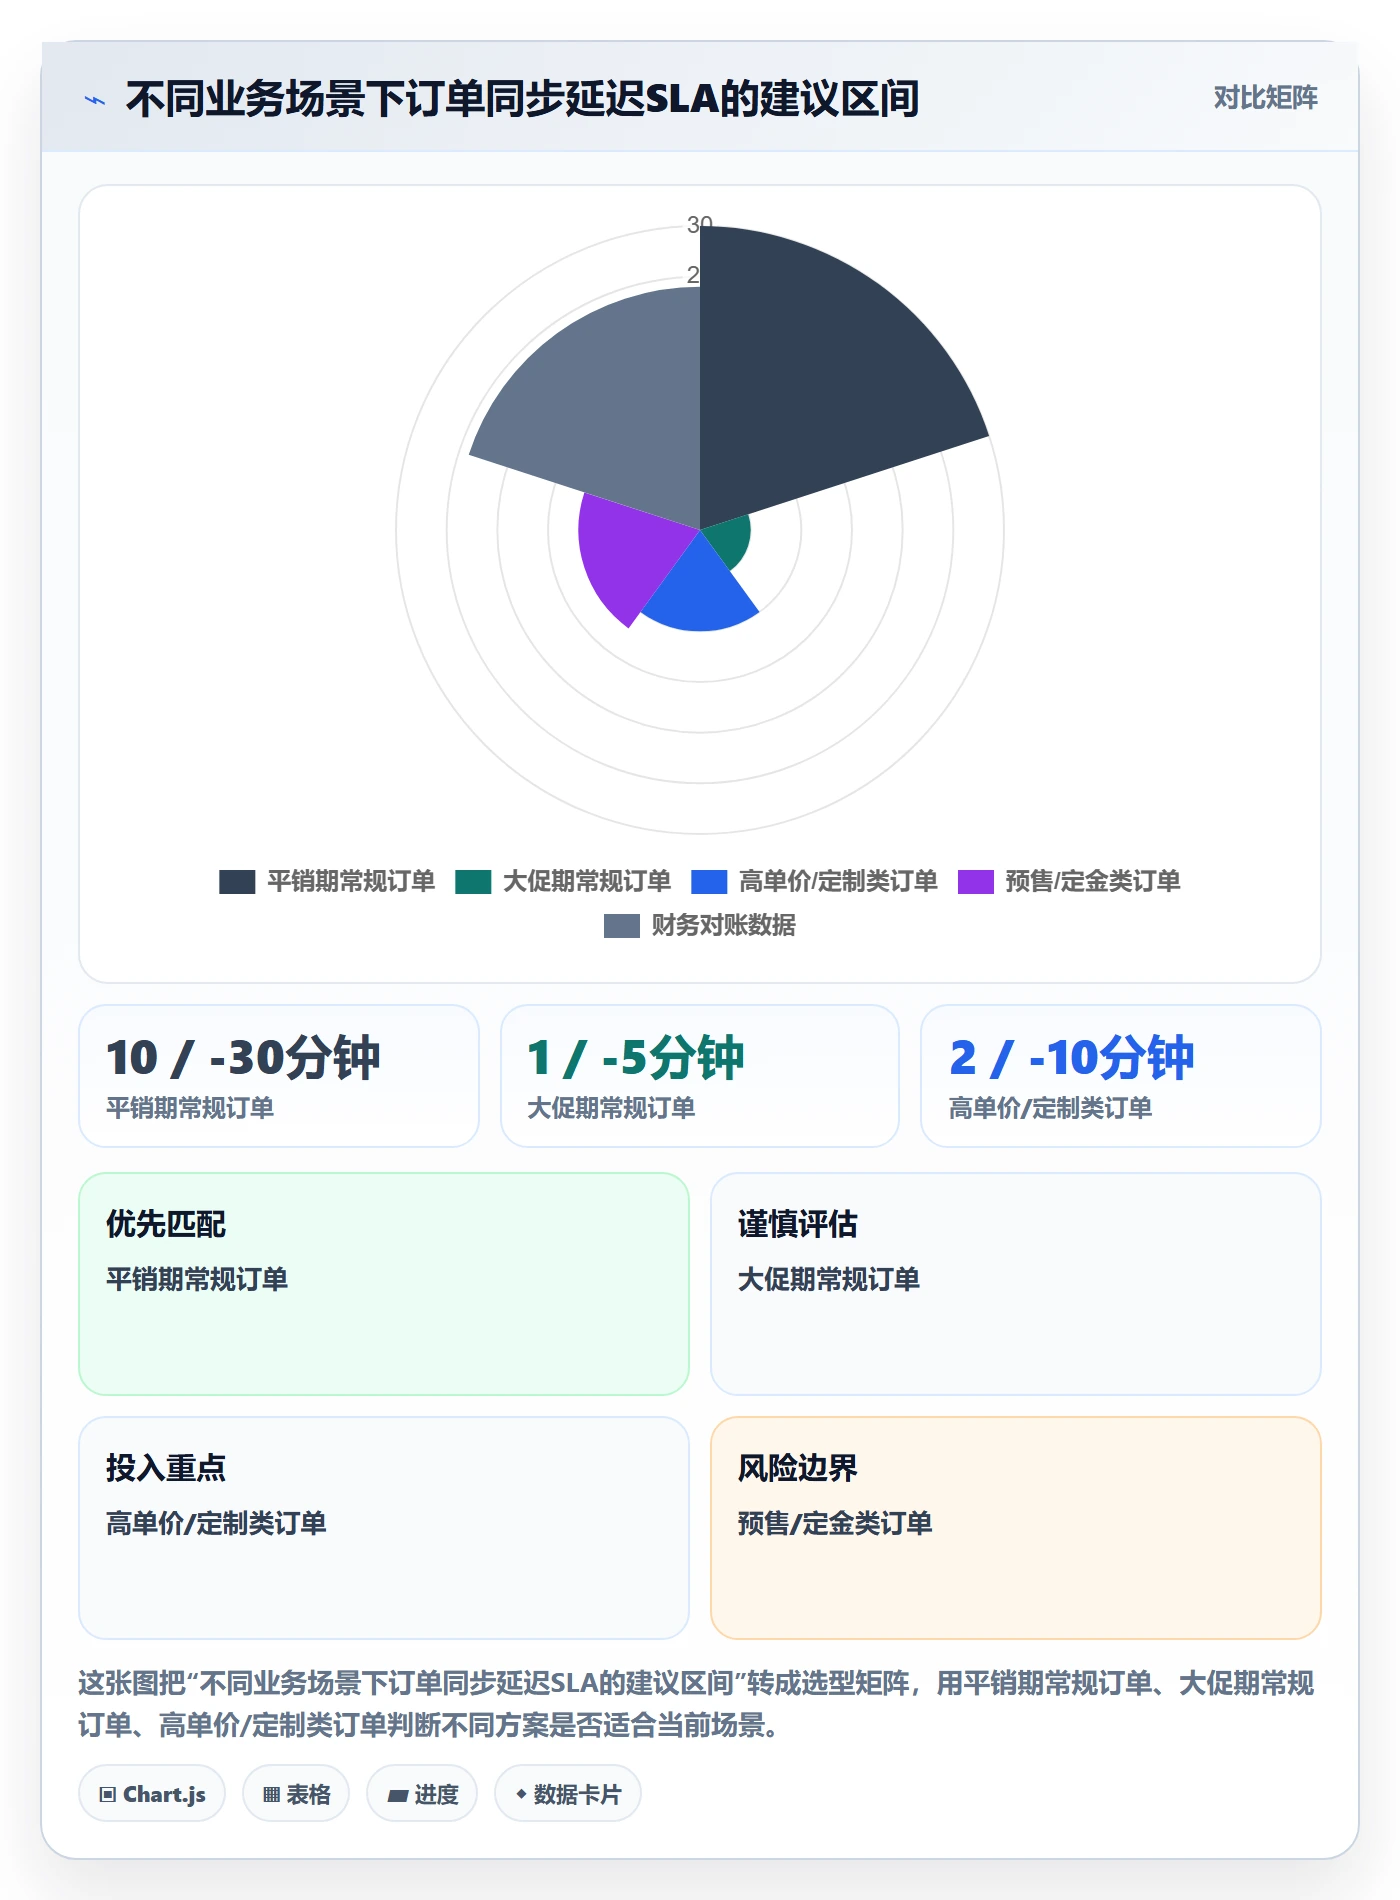Click the dark navy legend color swatch
Screen dimensions: 1400x1900
237,882
